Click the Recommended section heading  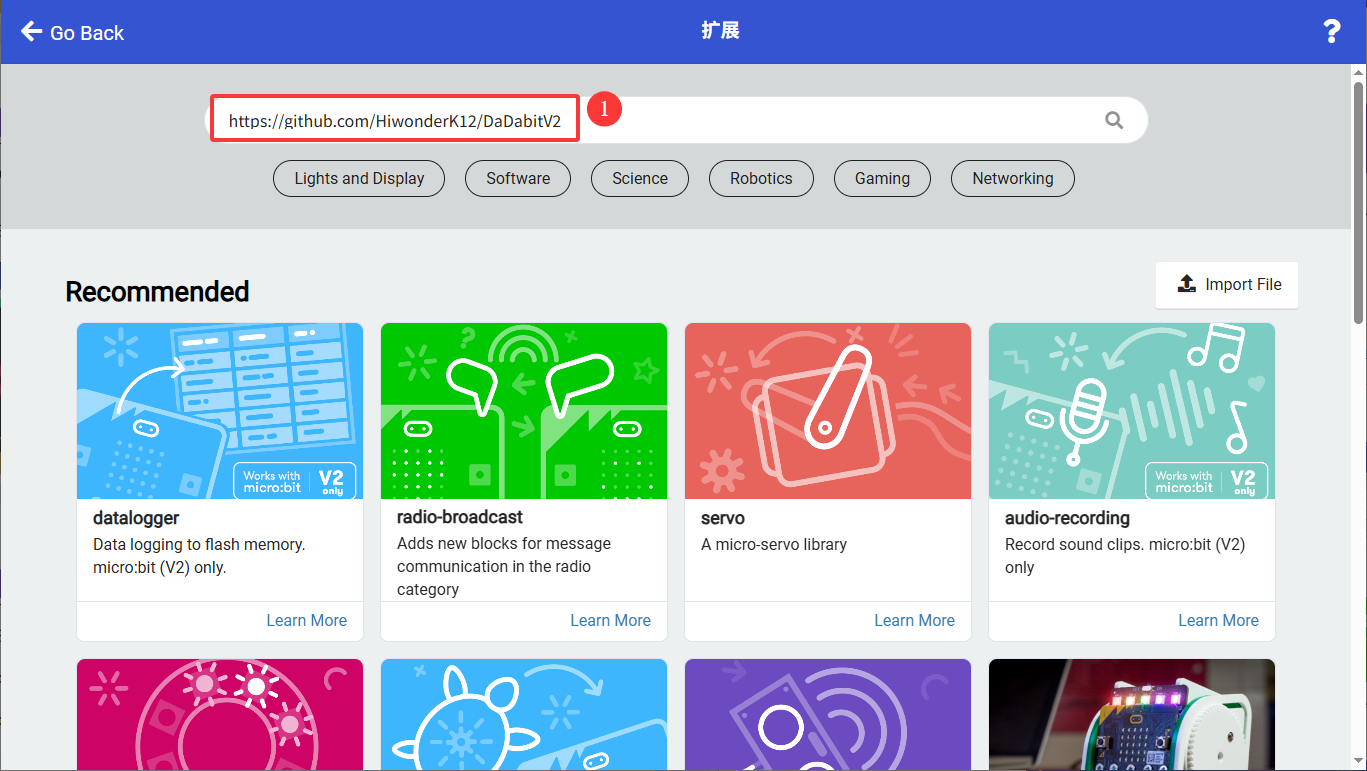[x=157, y=292]
